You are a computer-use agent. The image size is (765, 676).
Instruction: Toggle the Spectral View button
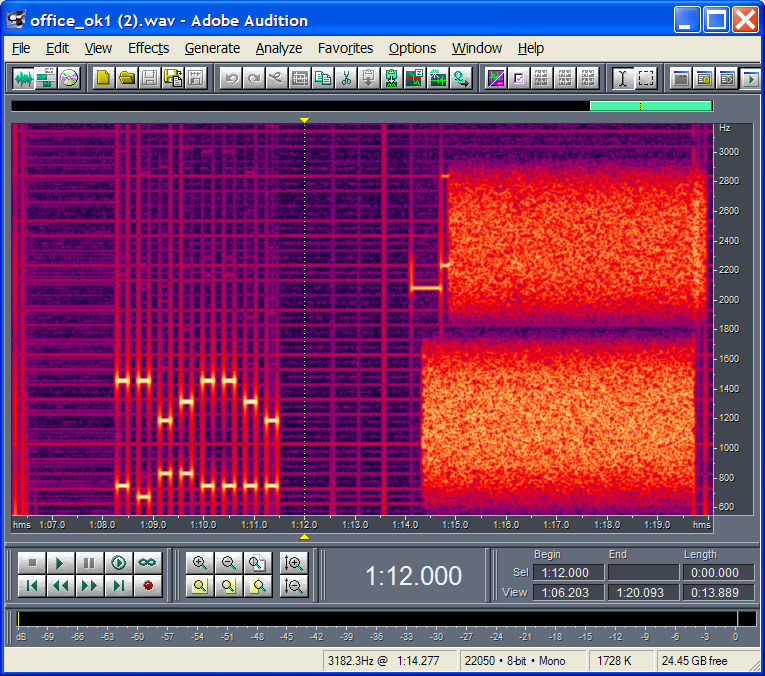496,78
